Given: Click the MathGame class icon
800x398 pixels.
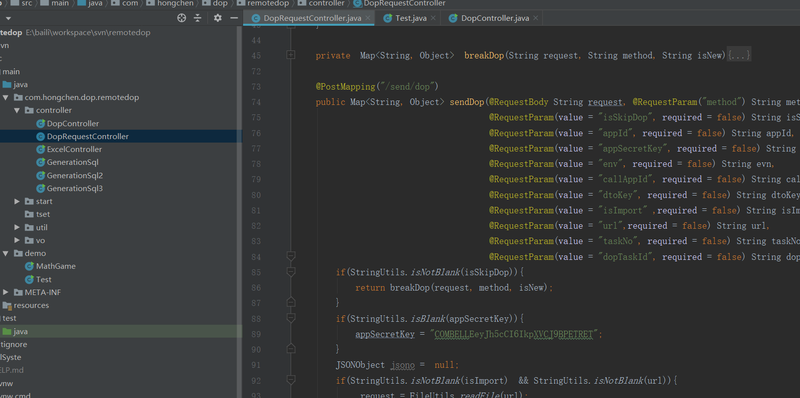Looking at the screenshot, I should (30, 266).
